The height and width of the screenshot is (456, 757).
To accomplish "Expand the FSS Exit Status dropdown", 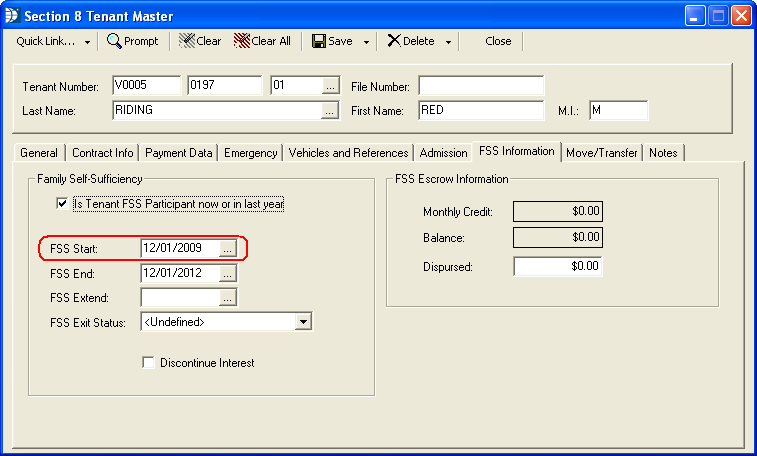I will pos(303,322).
